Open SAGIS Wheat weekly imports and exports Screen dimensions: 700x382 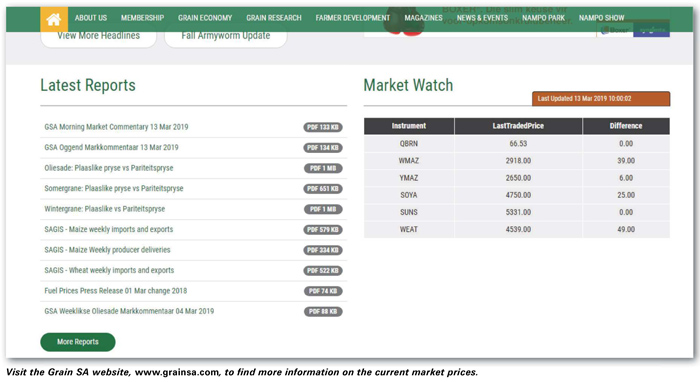[x=109, y=271]
